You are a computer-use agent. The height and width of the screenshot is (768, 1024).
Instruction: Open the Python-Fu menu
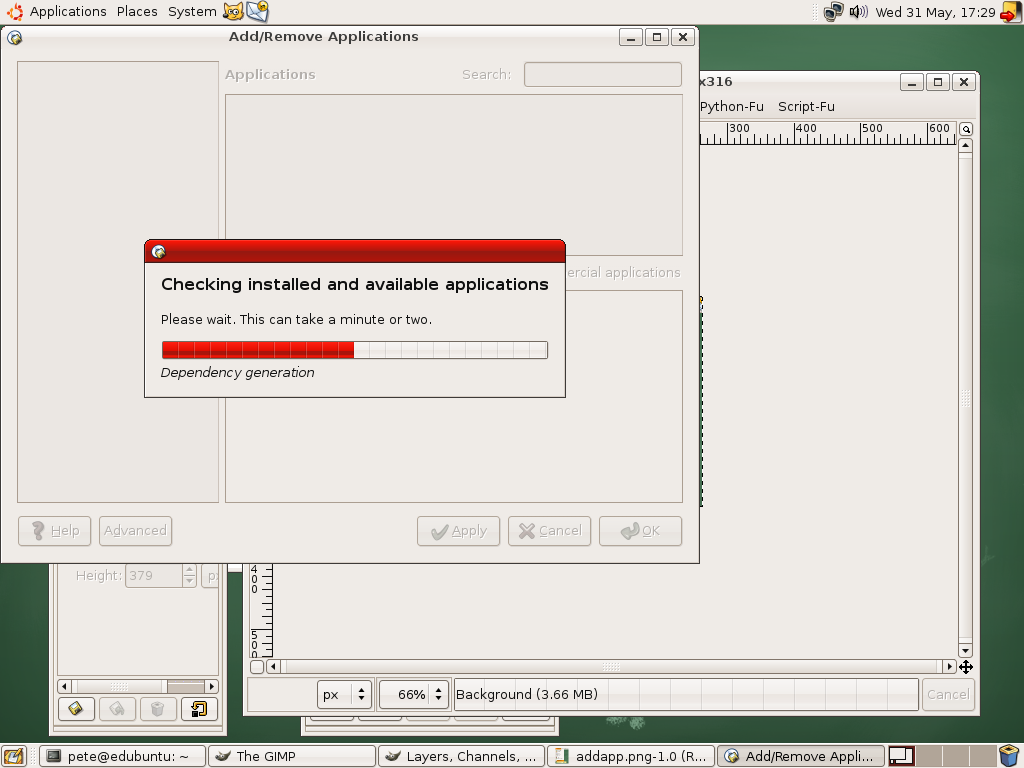coord(731,106)
